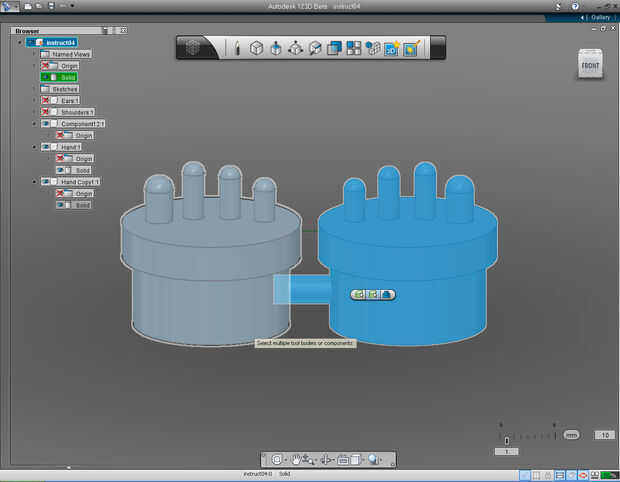The height and width of the screenshot is (482, 620).
Task: Click the snap increment field showing 1
Action: point(506,452)
